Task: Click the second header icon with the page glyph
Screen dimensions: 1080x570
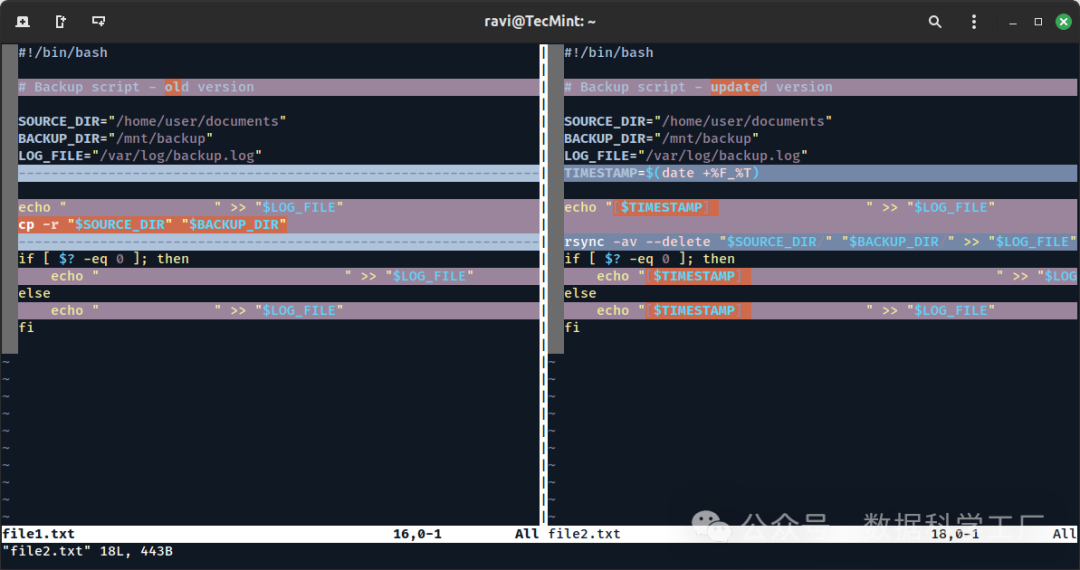Action: 60,21
